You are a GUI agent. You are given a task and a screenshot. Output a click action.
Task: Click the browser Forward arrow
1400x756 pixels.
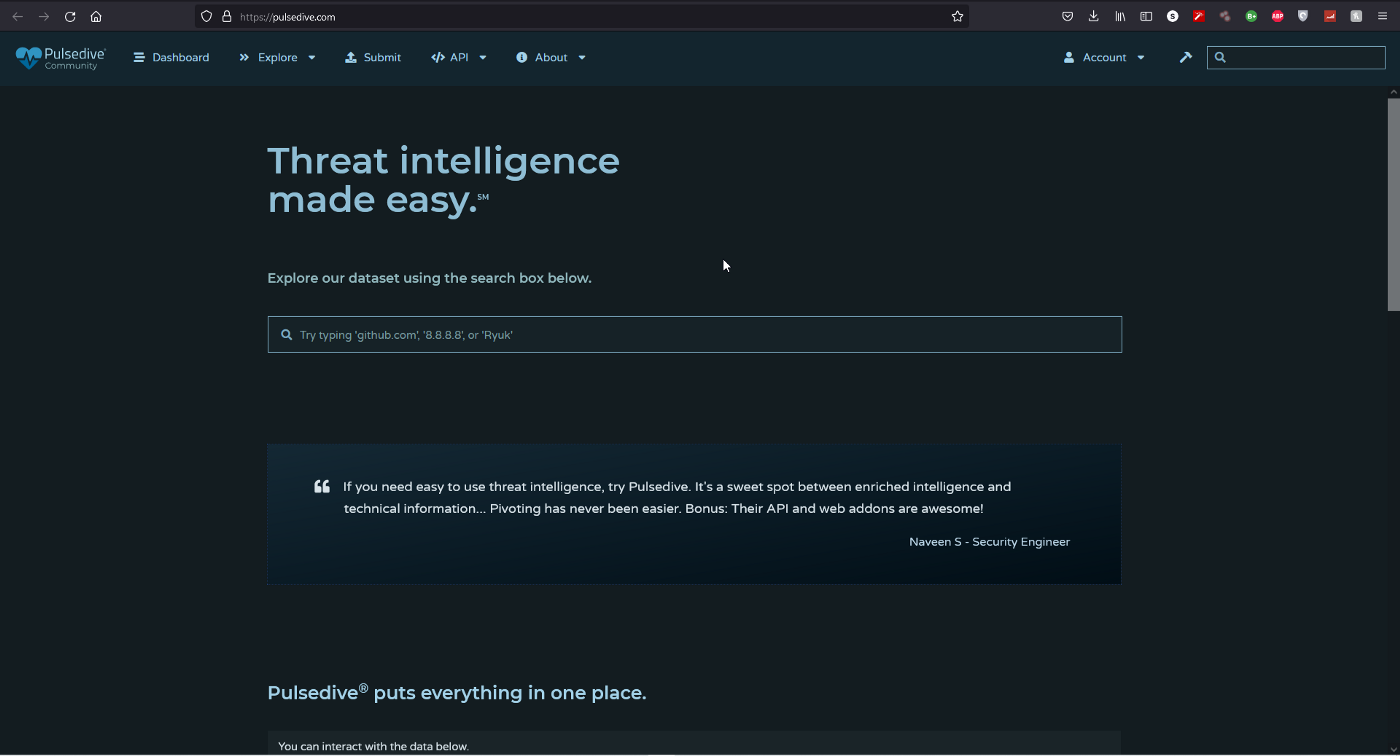coord(44,17)
